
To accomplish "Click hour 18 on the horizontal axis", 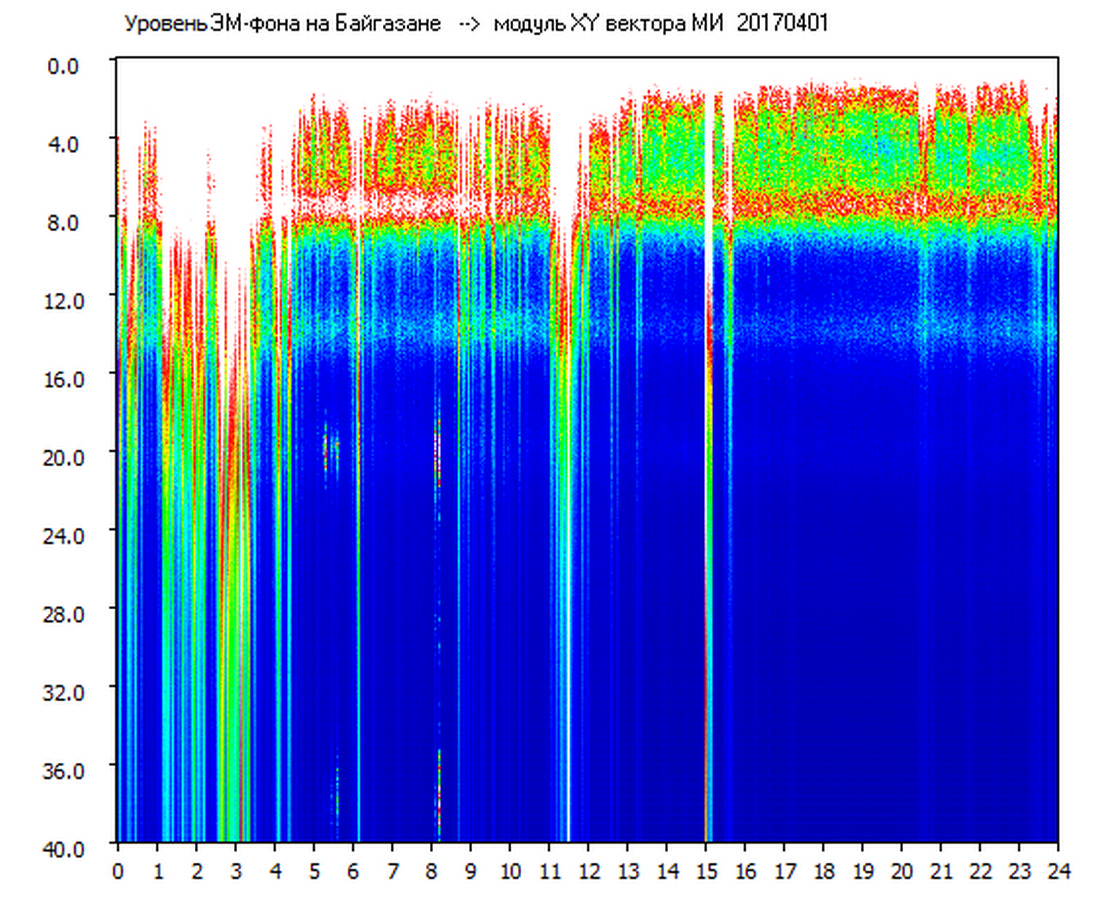I will pyautogui.click(x=823, y=871).
